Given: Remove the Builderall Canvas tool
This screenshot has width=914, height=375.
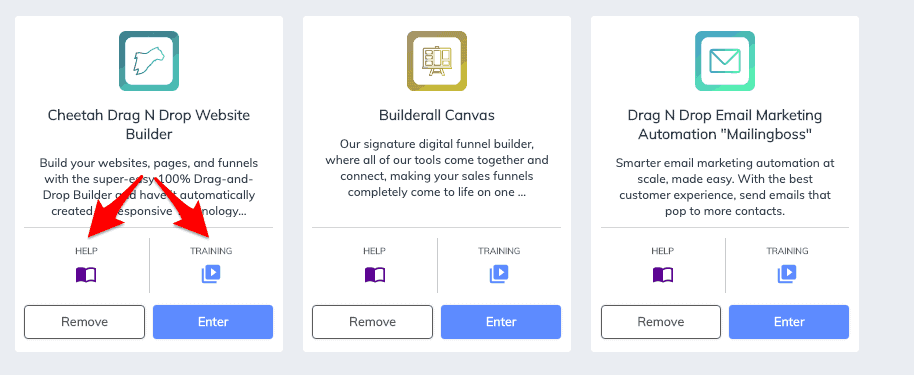Looking at the screenshot, I should [372, 322].
